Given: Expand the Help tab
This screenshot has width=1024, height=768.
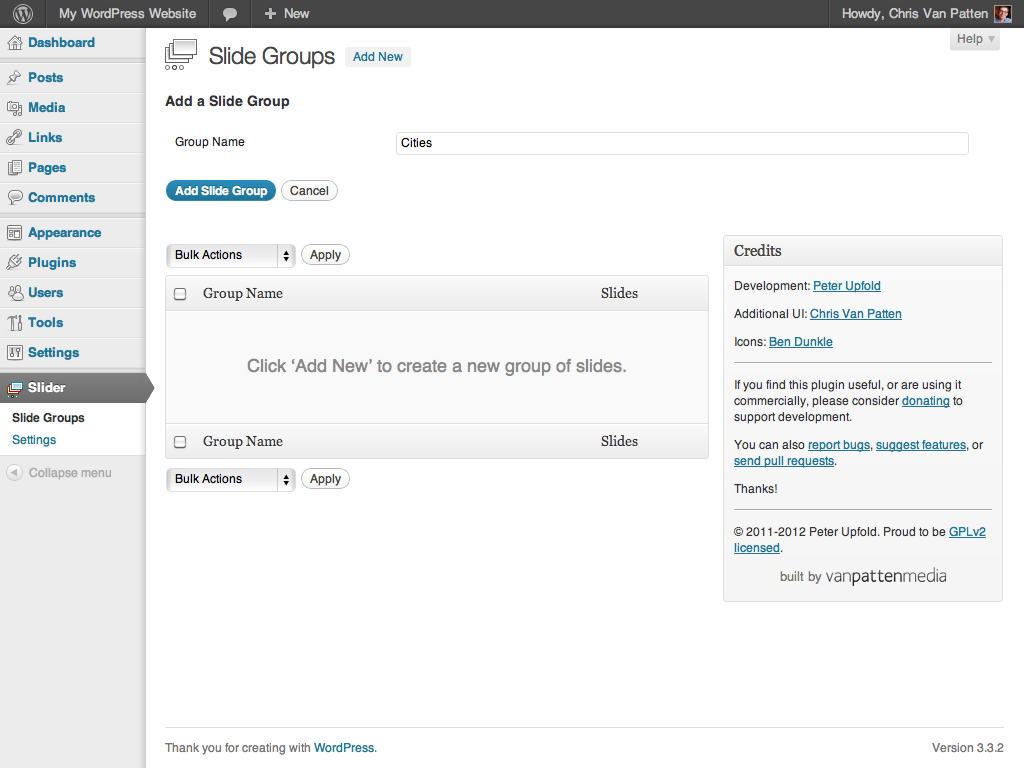Looking at the screenshot, I should click(x=975, y=39).
